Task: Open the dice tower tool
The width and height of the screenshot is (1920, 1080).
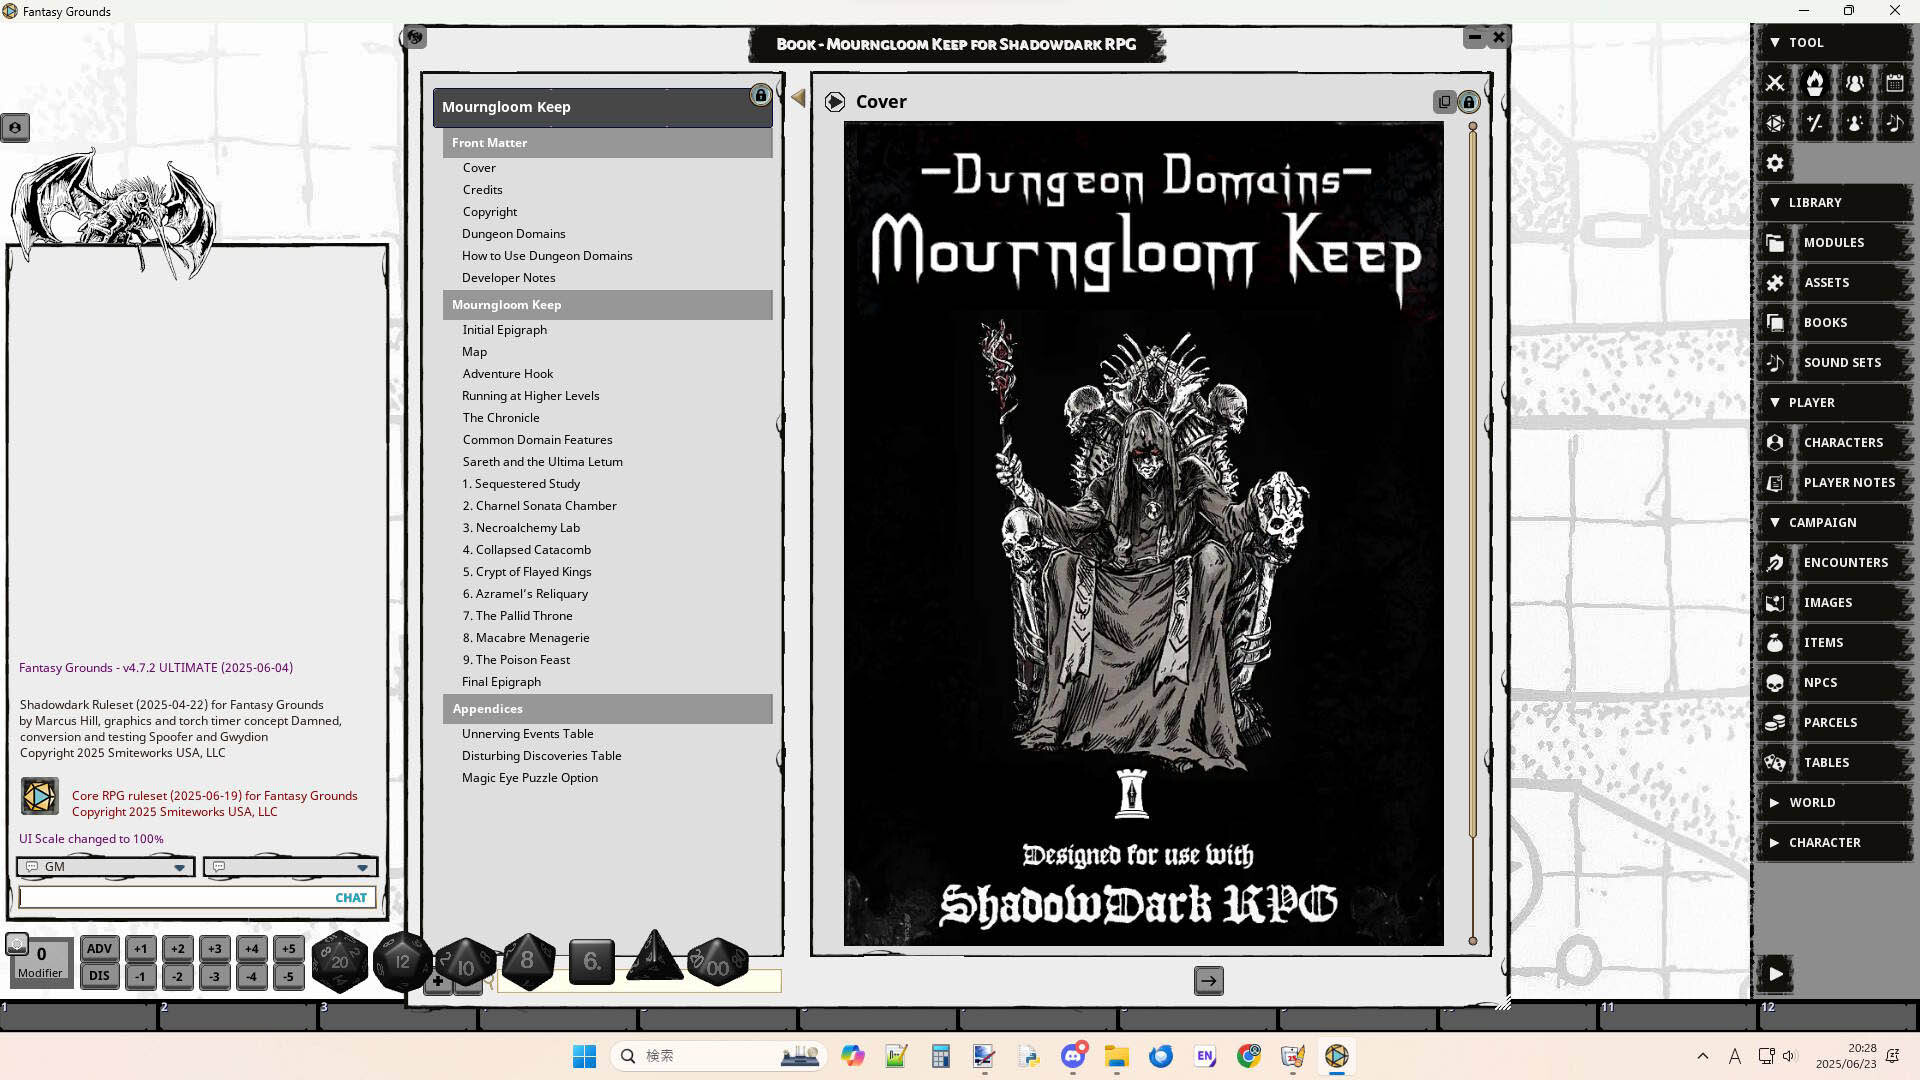Action: click(x=1774, y=123)
